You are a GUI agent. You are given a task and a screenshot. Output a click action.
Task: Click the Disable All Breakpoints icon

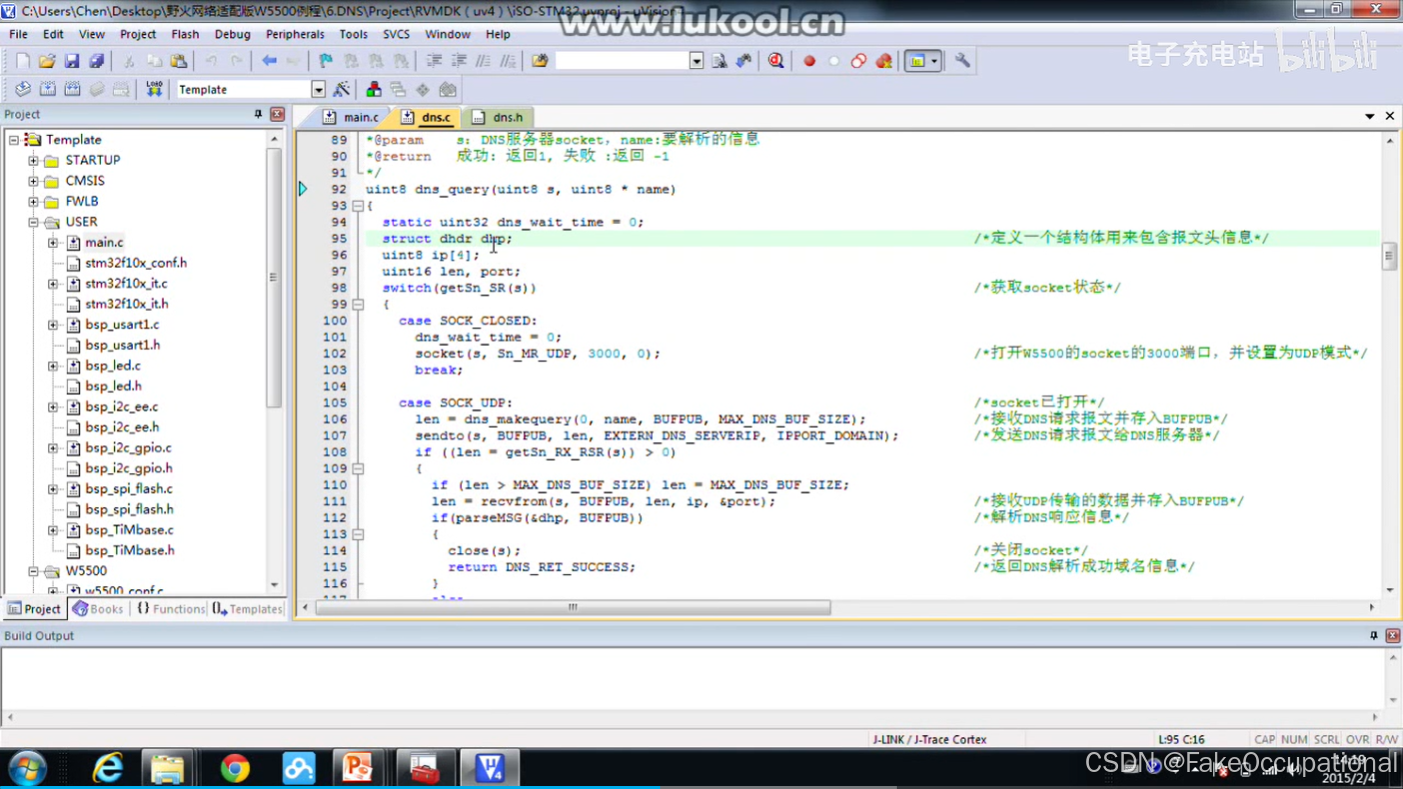click(859, 61)
